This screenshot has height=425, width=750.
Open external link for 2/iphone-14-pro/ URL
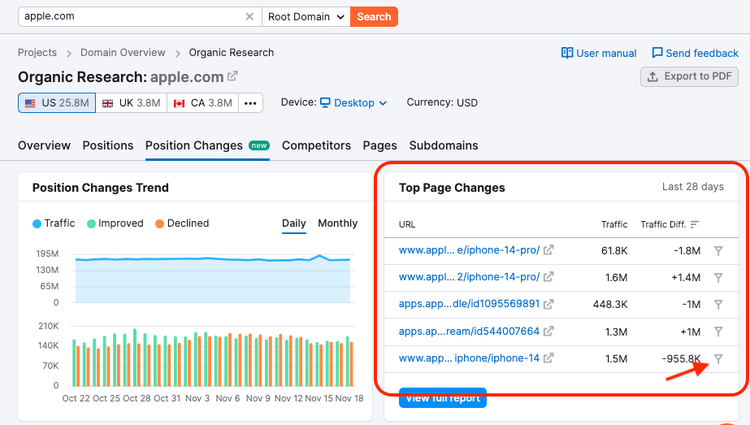click(x=548, y=277)
